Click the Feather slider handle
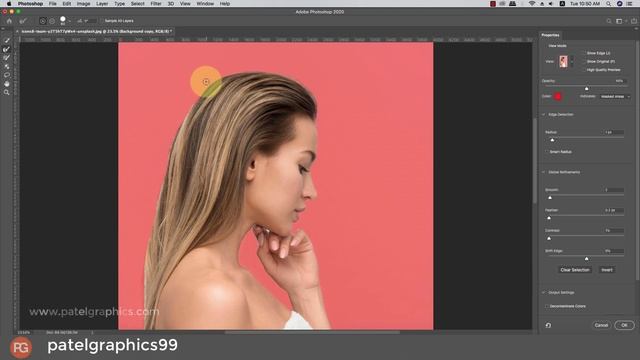640x360 pixels. point(549,218)
